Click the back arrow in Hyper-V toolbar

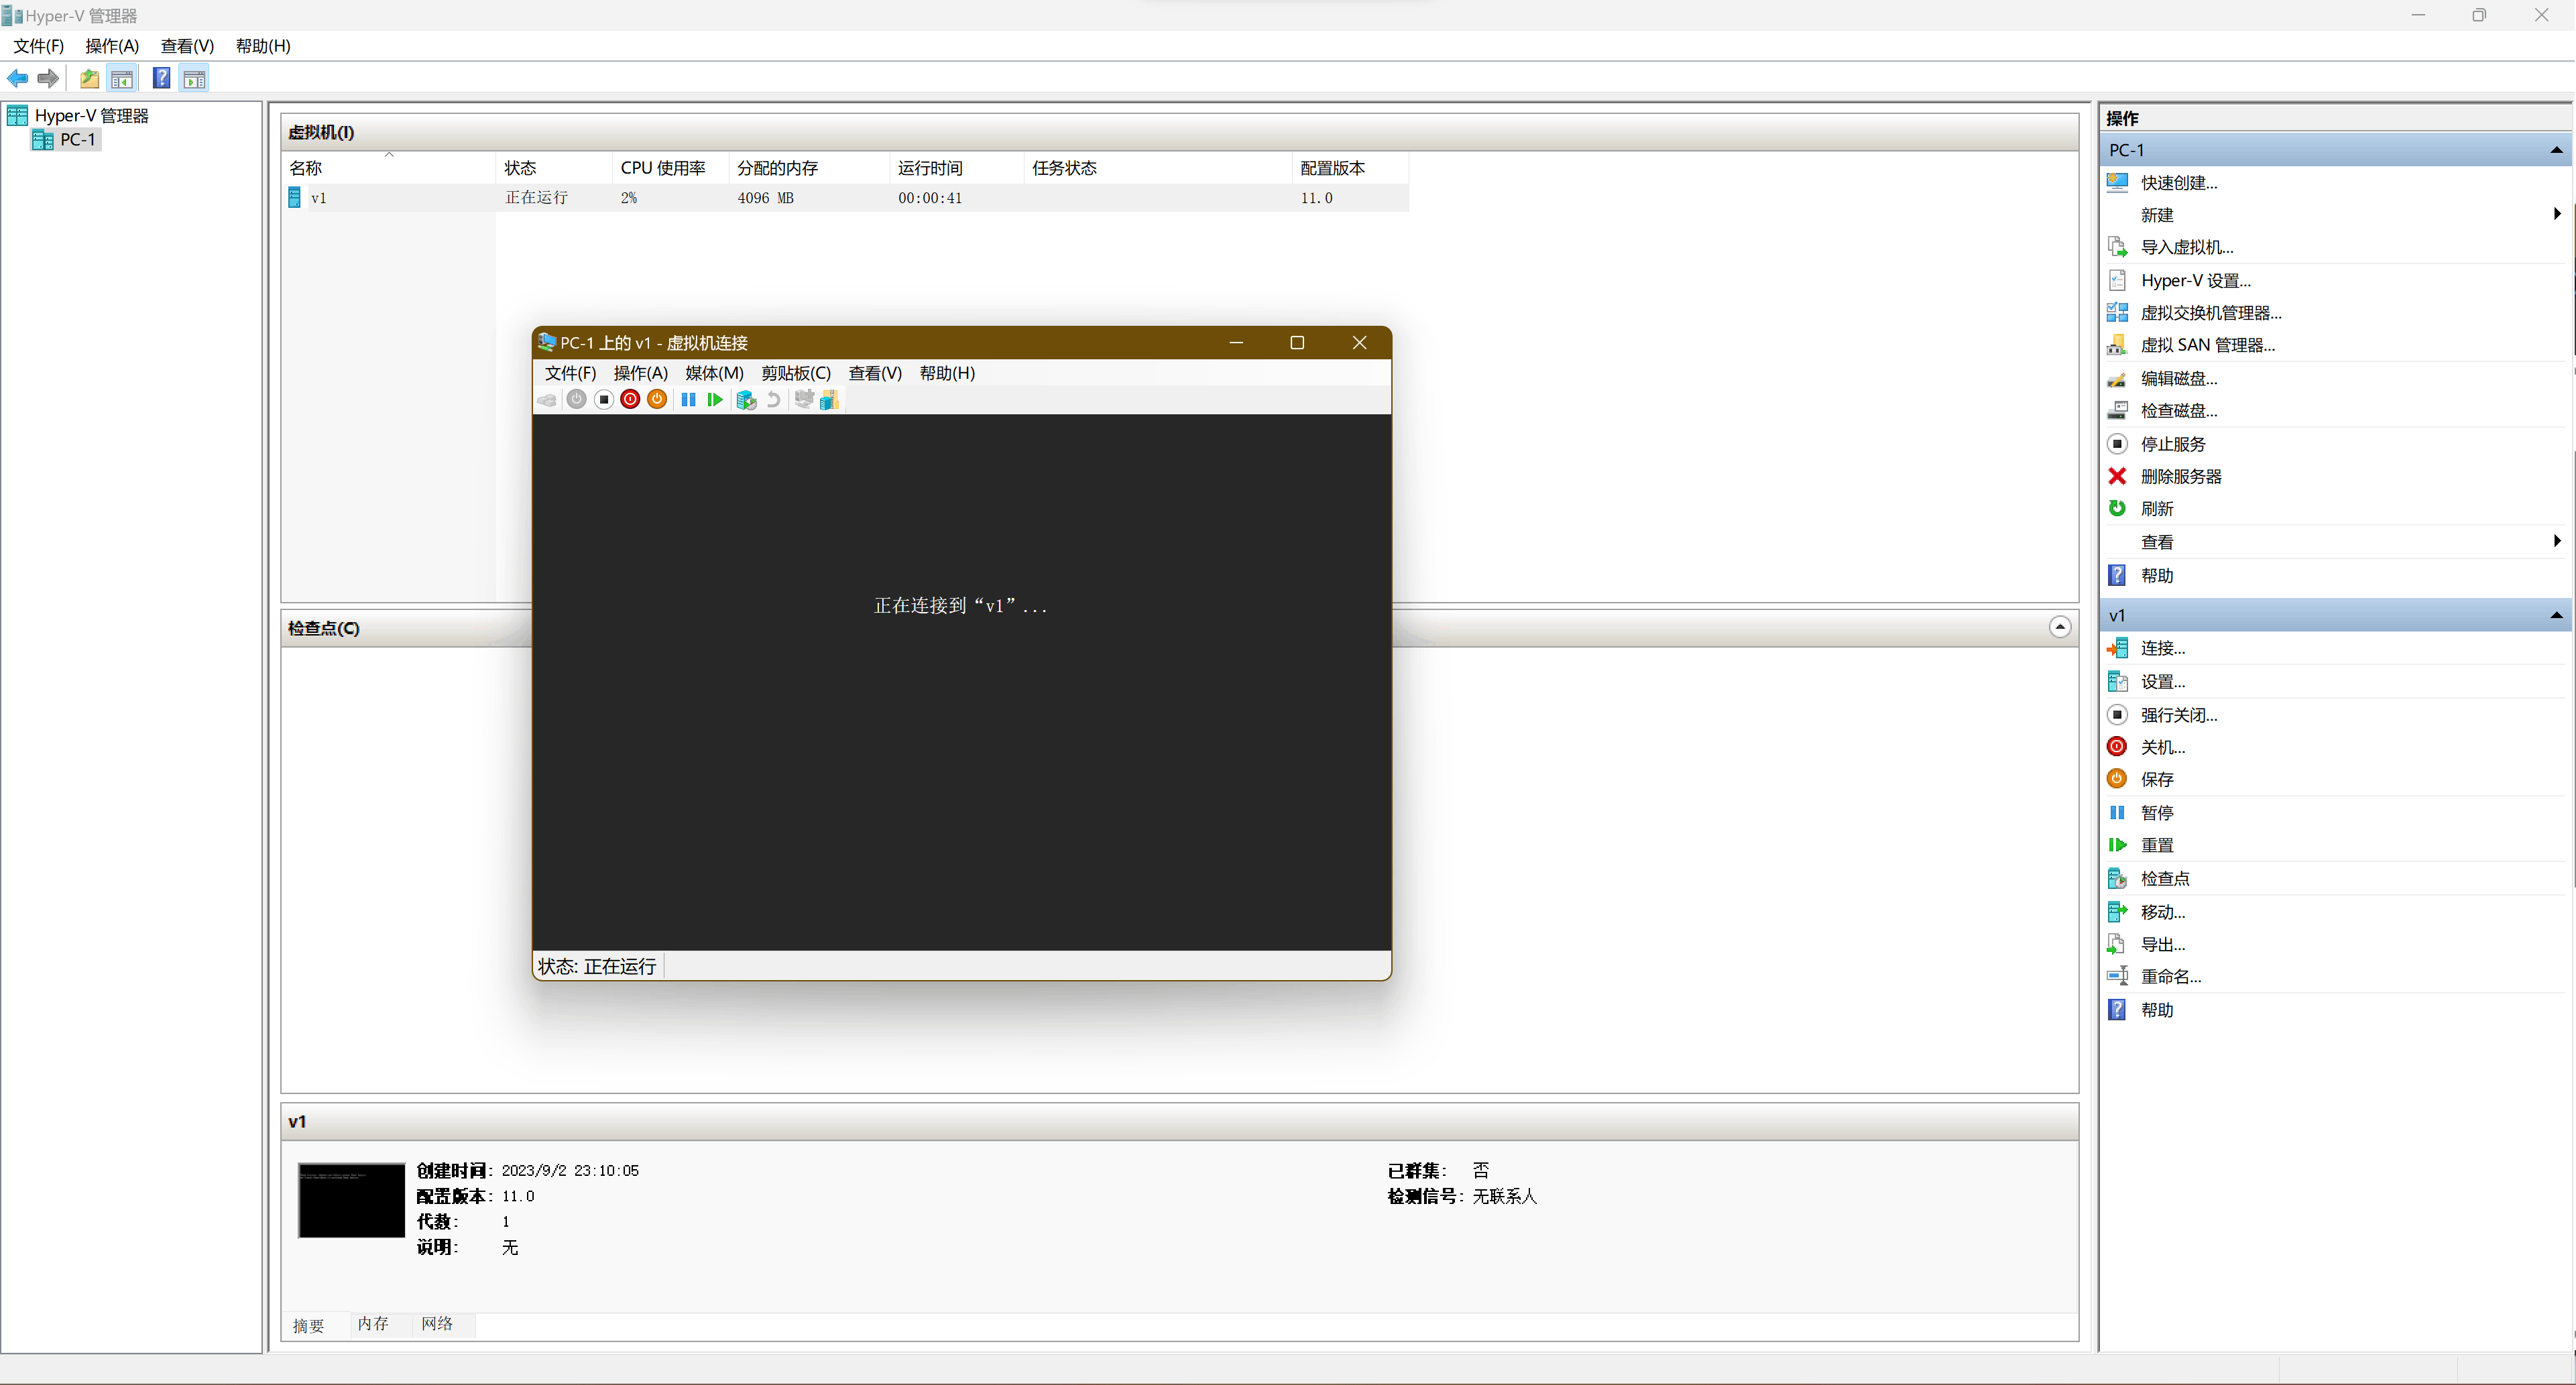click(x=18, y=79)
